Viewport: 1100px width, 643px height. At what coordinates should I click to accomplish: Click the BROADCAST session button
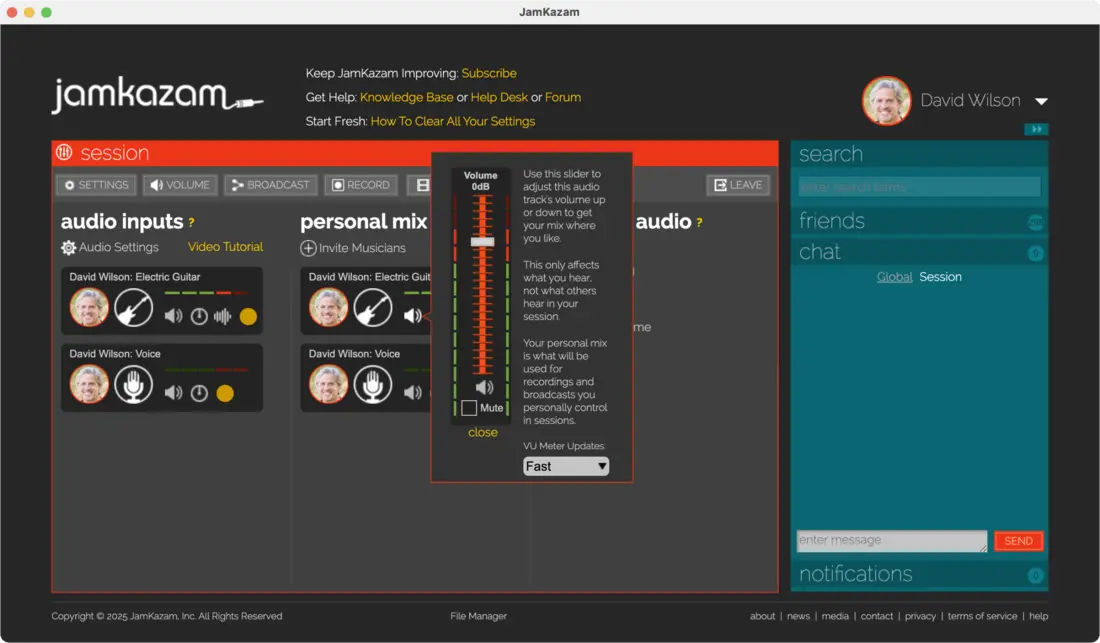[271, 185]
